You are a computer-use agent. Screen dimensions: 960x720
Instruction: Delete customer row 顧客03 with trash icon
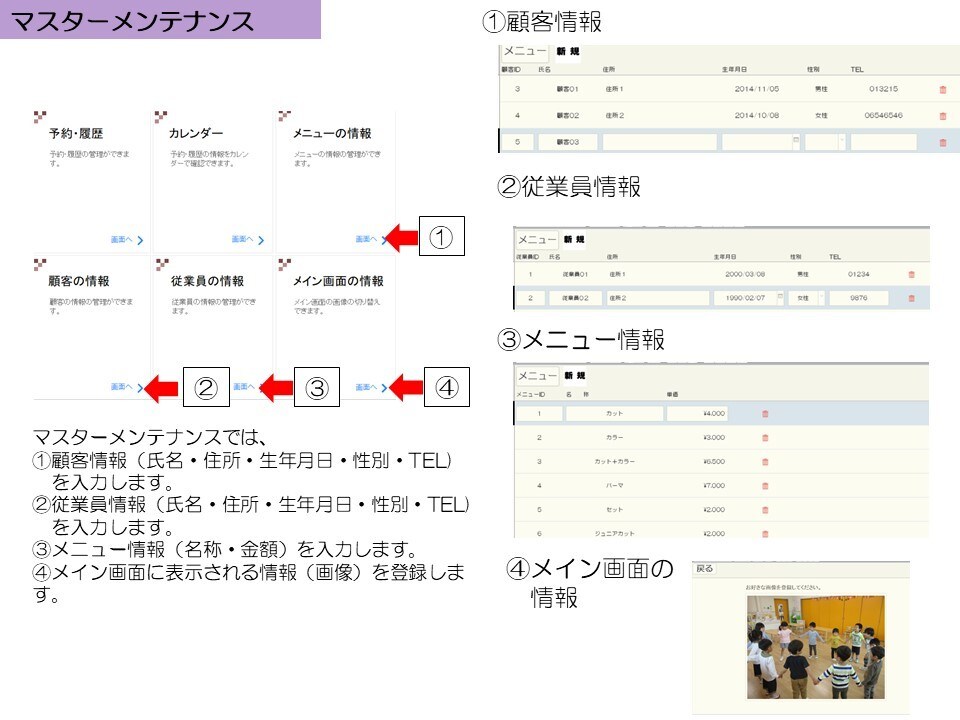pyautogui.click(x=943, y=143)
